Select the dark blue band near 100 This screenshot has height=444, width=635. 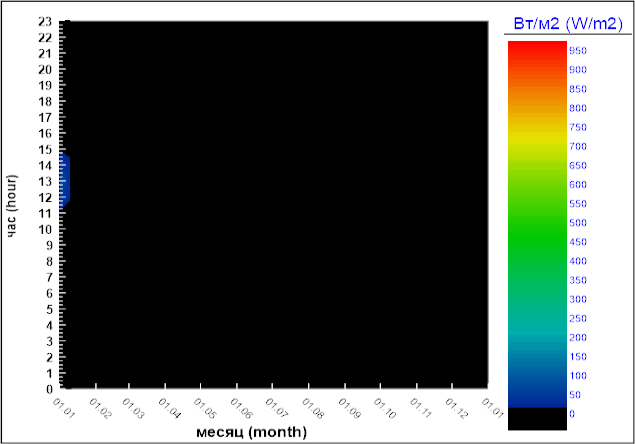537,375
